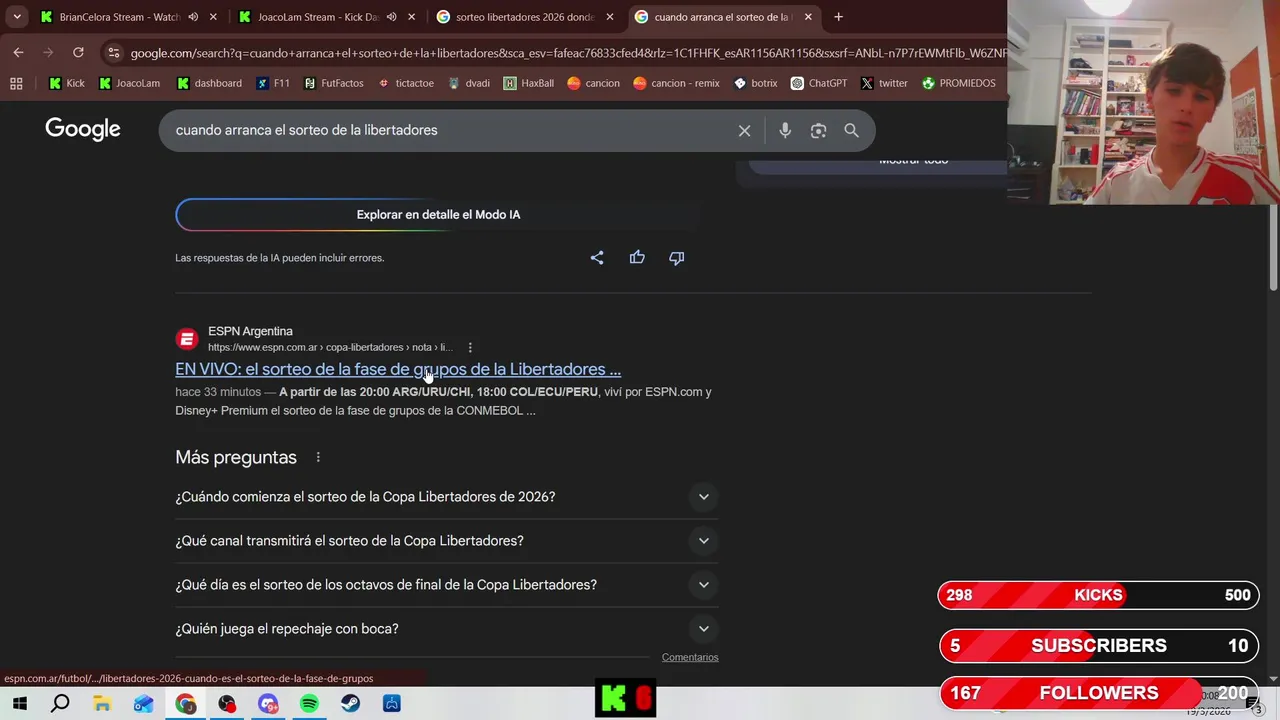Share the AI answer
Viewport: 1280px width, 720px height.
click(597, 257)
